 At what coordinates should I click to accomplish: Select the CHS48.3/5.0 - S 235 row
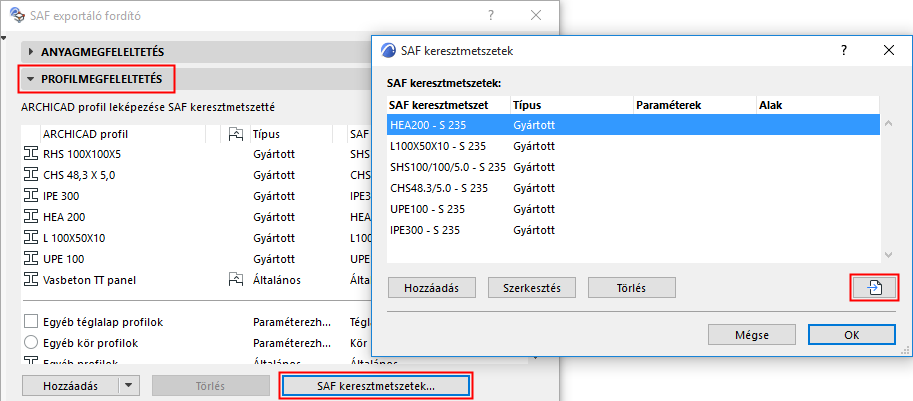(633, 188)
